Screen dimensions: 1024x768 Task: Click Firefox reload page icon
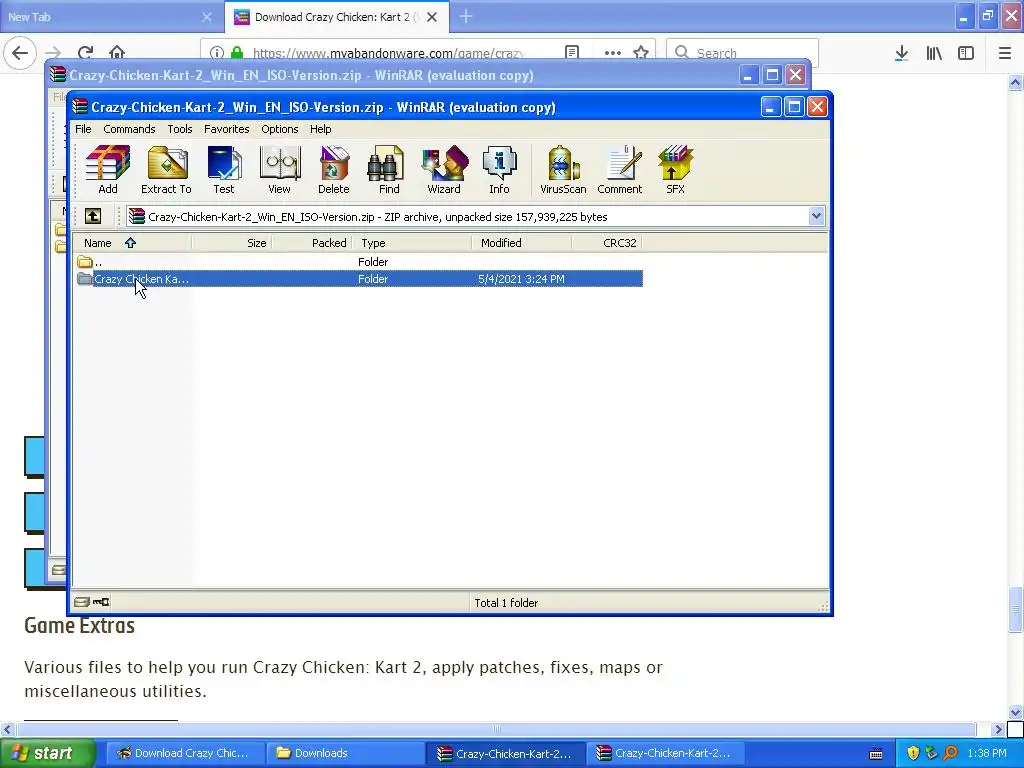pos(86,53)
